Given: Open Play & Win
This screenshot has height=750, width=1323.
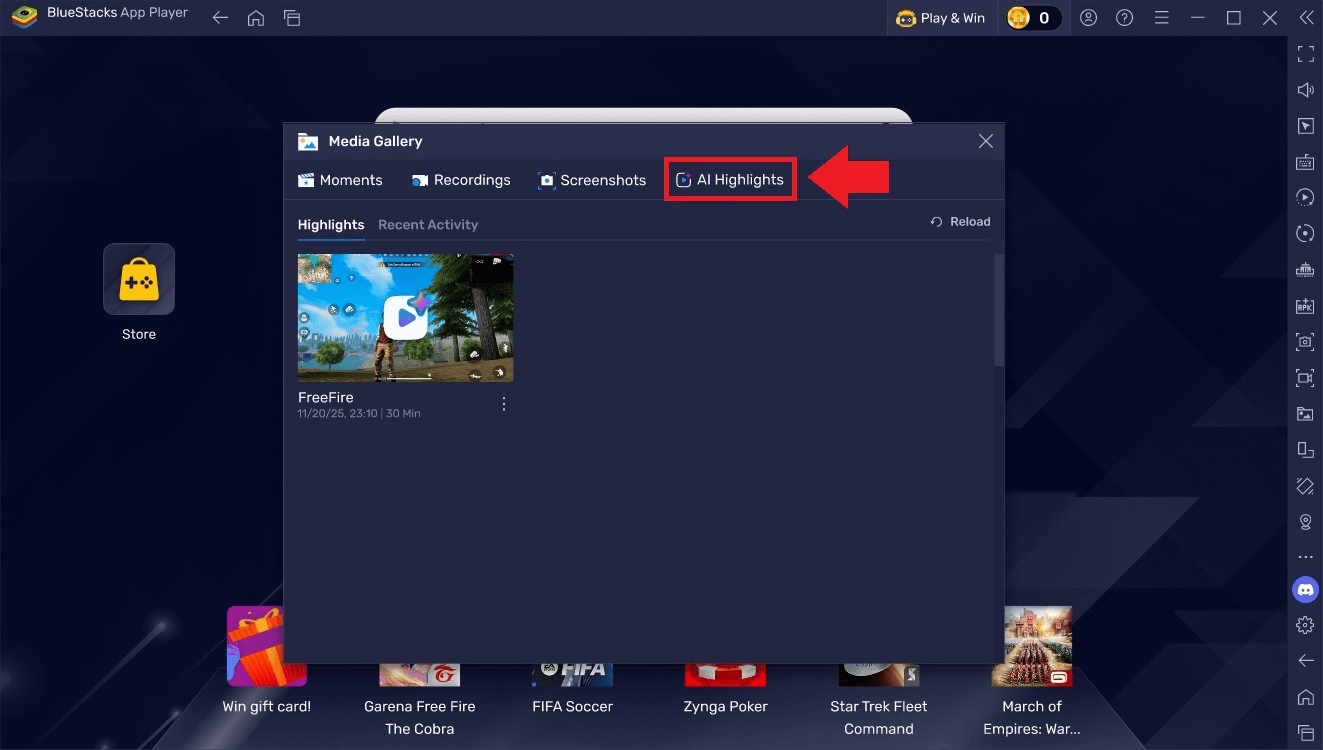Looking at the screenshot, I should (x=940, y=18).
